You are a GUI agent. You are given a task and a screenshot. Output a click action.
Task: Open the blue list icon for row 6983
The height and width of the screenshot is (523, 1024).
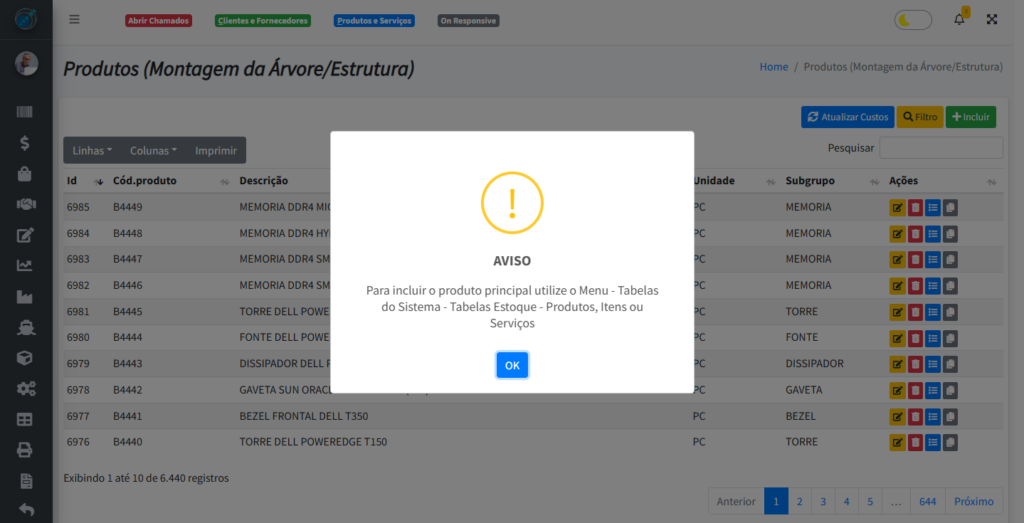coord(933,260)
